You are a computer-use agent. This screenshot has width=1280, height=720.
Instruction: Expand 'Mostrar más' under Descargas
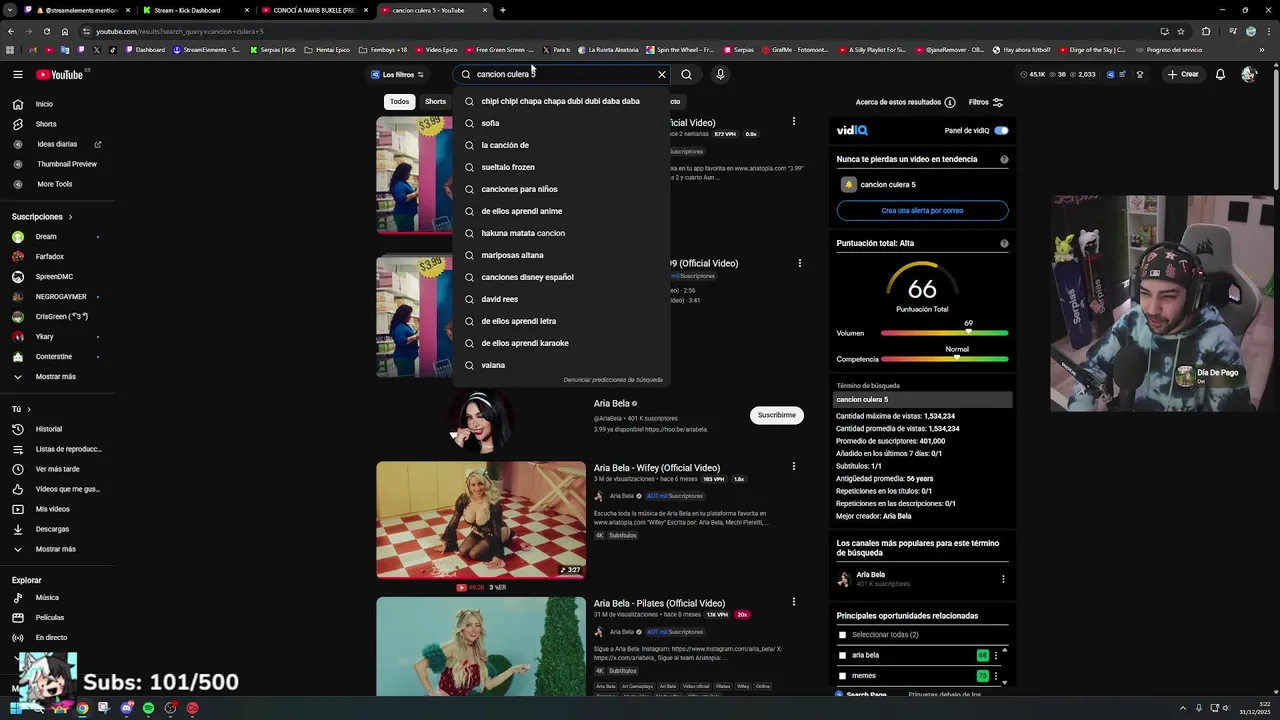click(56, 549)
